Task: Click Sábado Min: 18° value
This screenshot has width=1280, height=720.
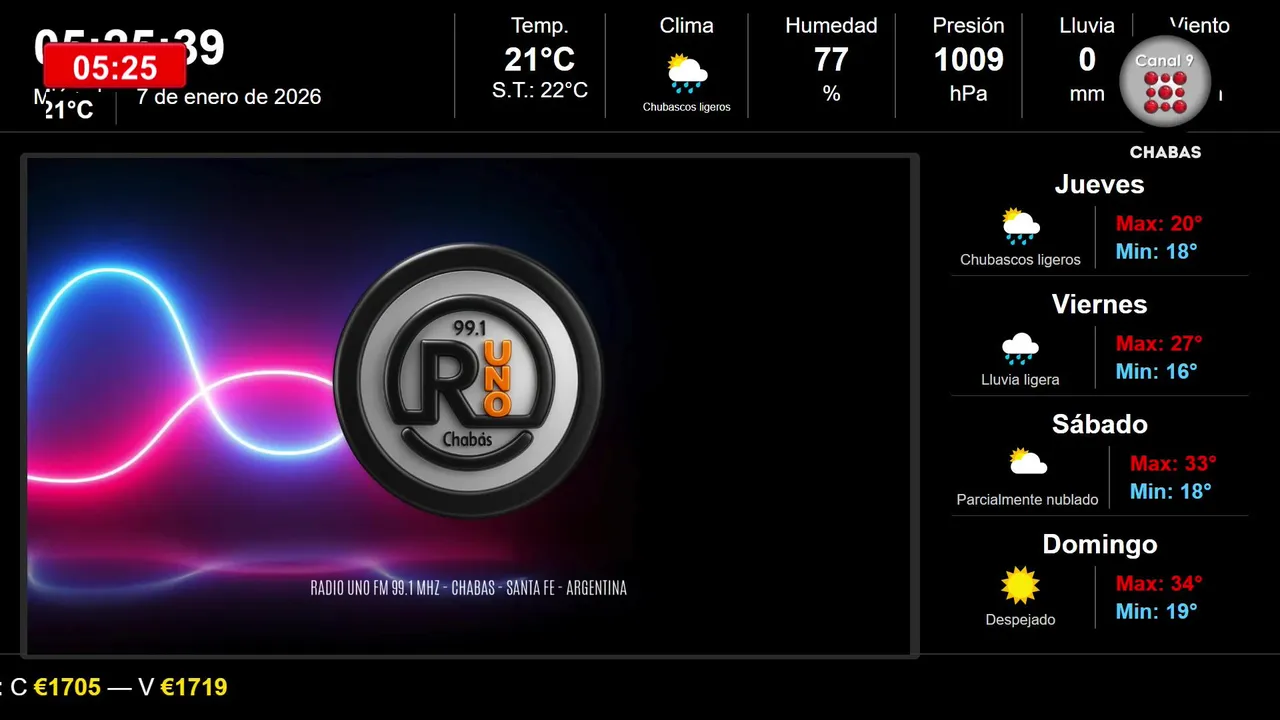Action: (x=1170, y=492)
